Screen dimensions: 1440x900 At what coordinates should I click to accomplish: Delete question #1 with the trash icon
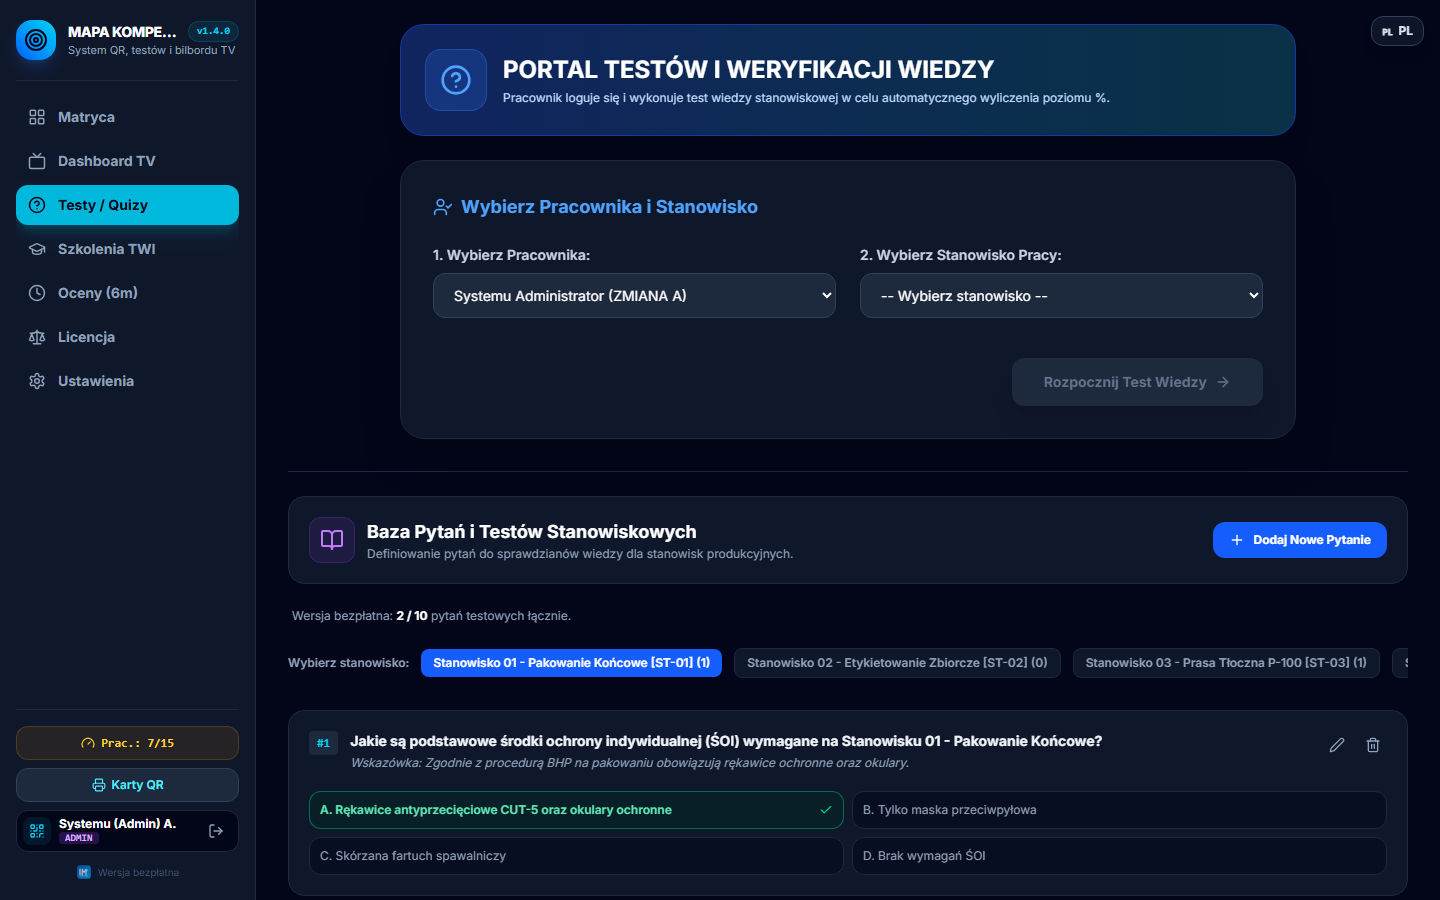pos(1373,745)
